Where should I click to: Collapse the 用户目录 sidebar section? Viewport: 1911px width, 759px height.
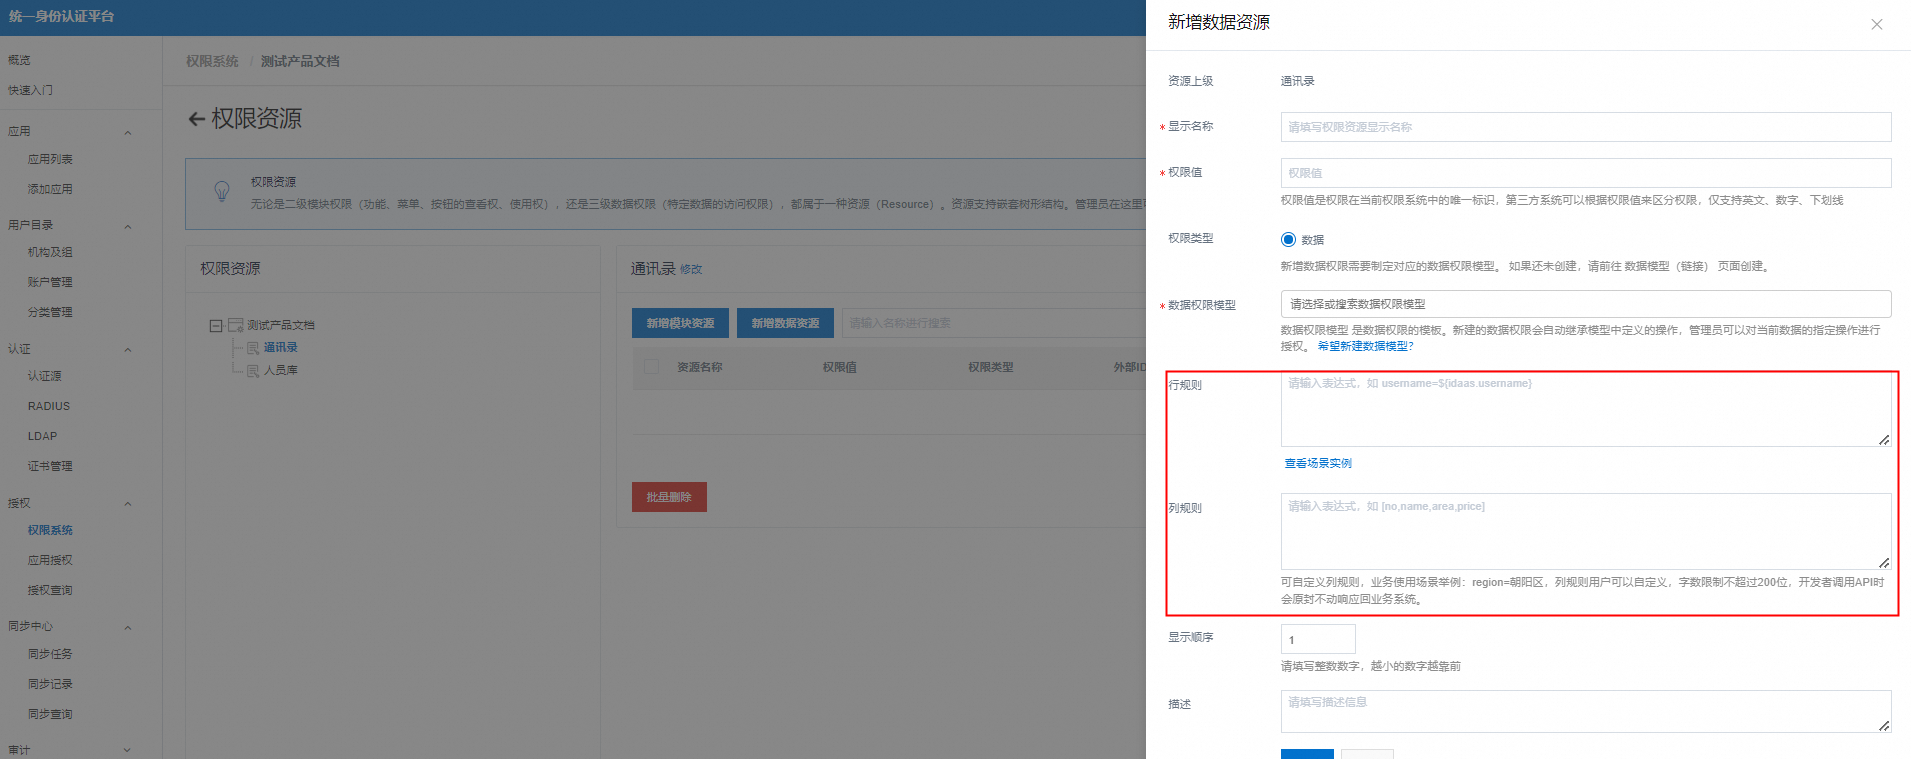[x=128, y=227]
